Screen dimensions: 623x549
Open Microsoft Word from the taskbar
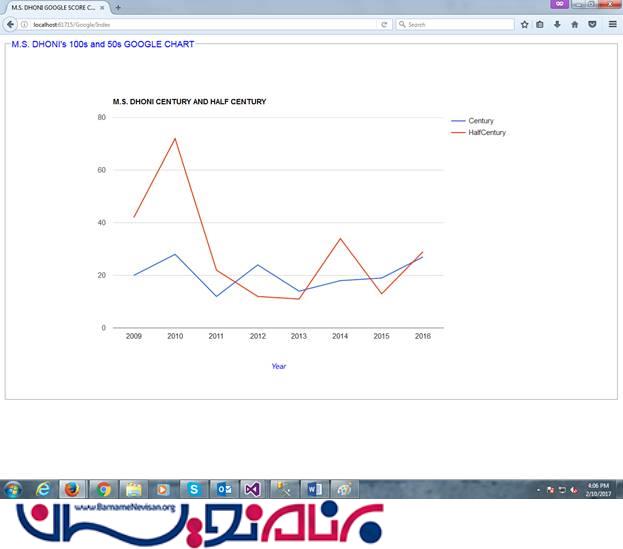click(x=314, y=489)
